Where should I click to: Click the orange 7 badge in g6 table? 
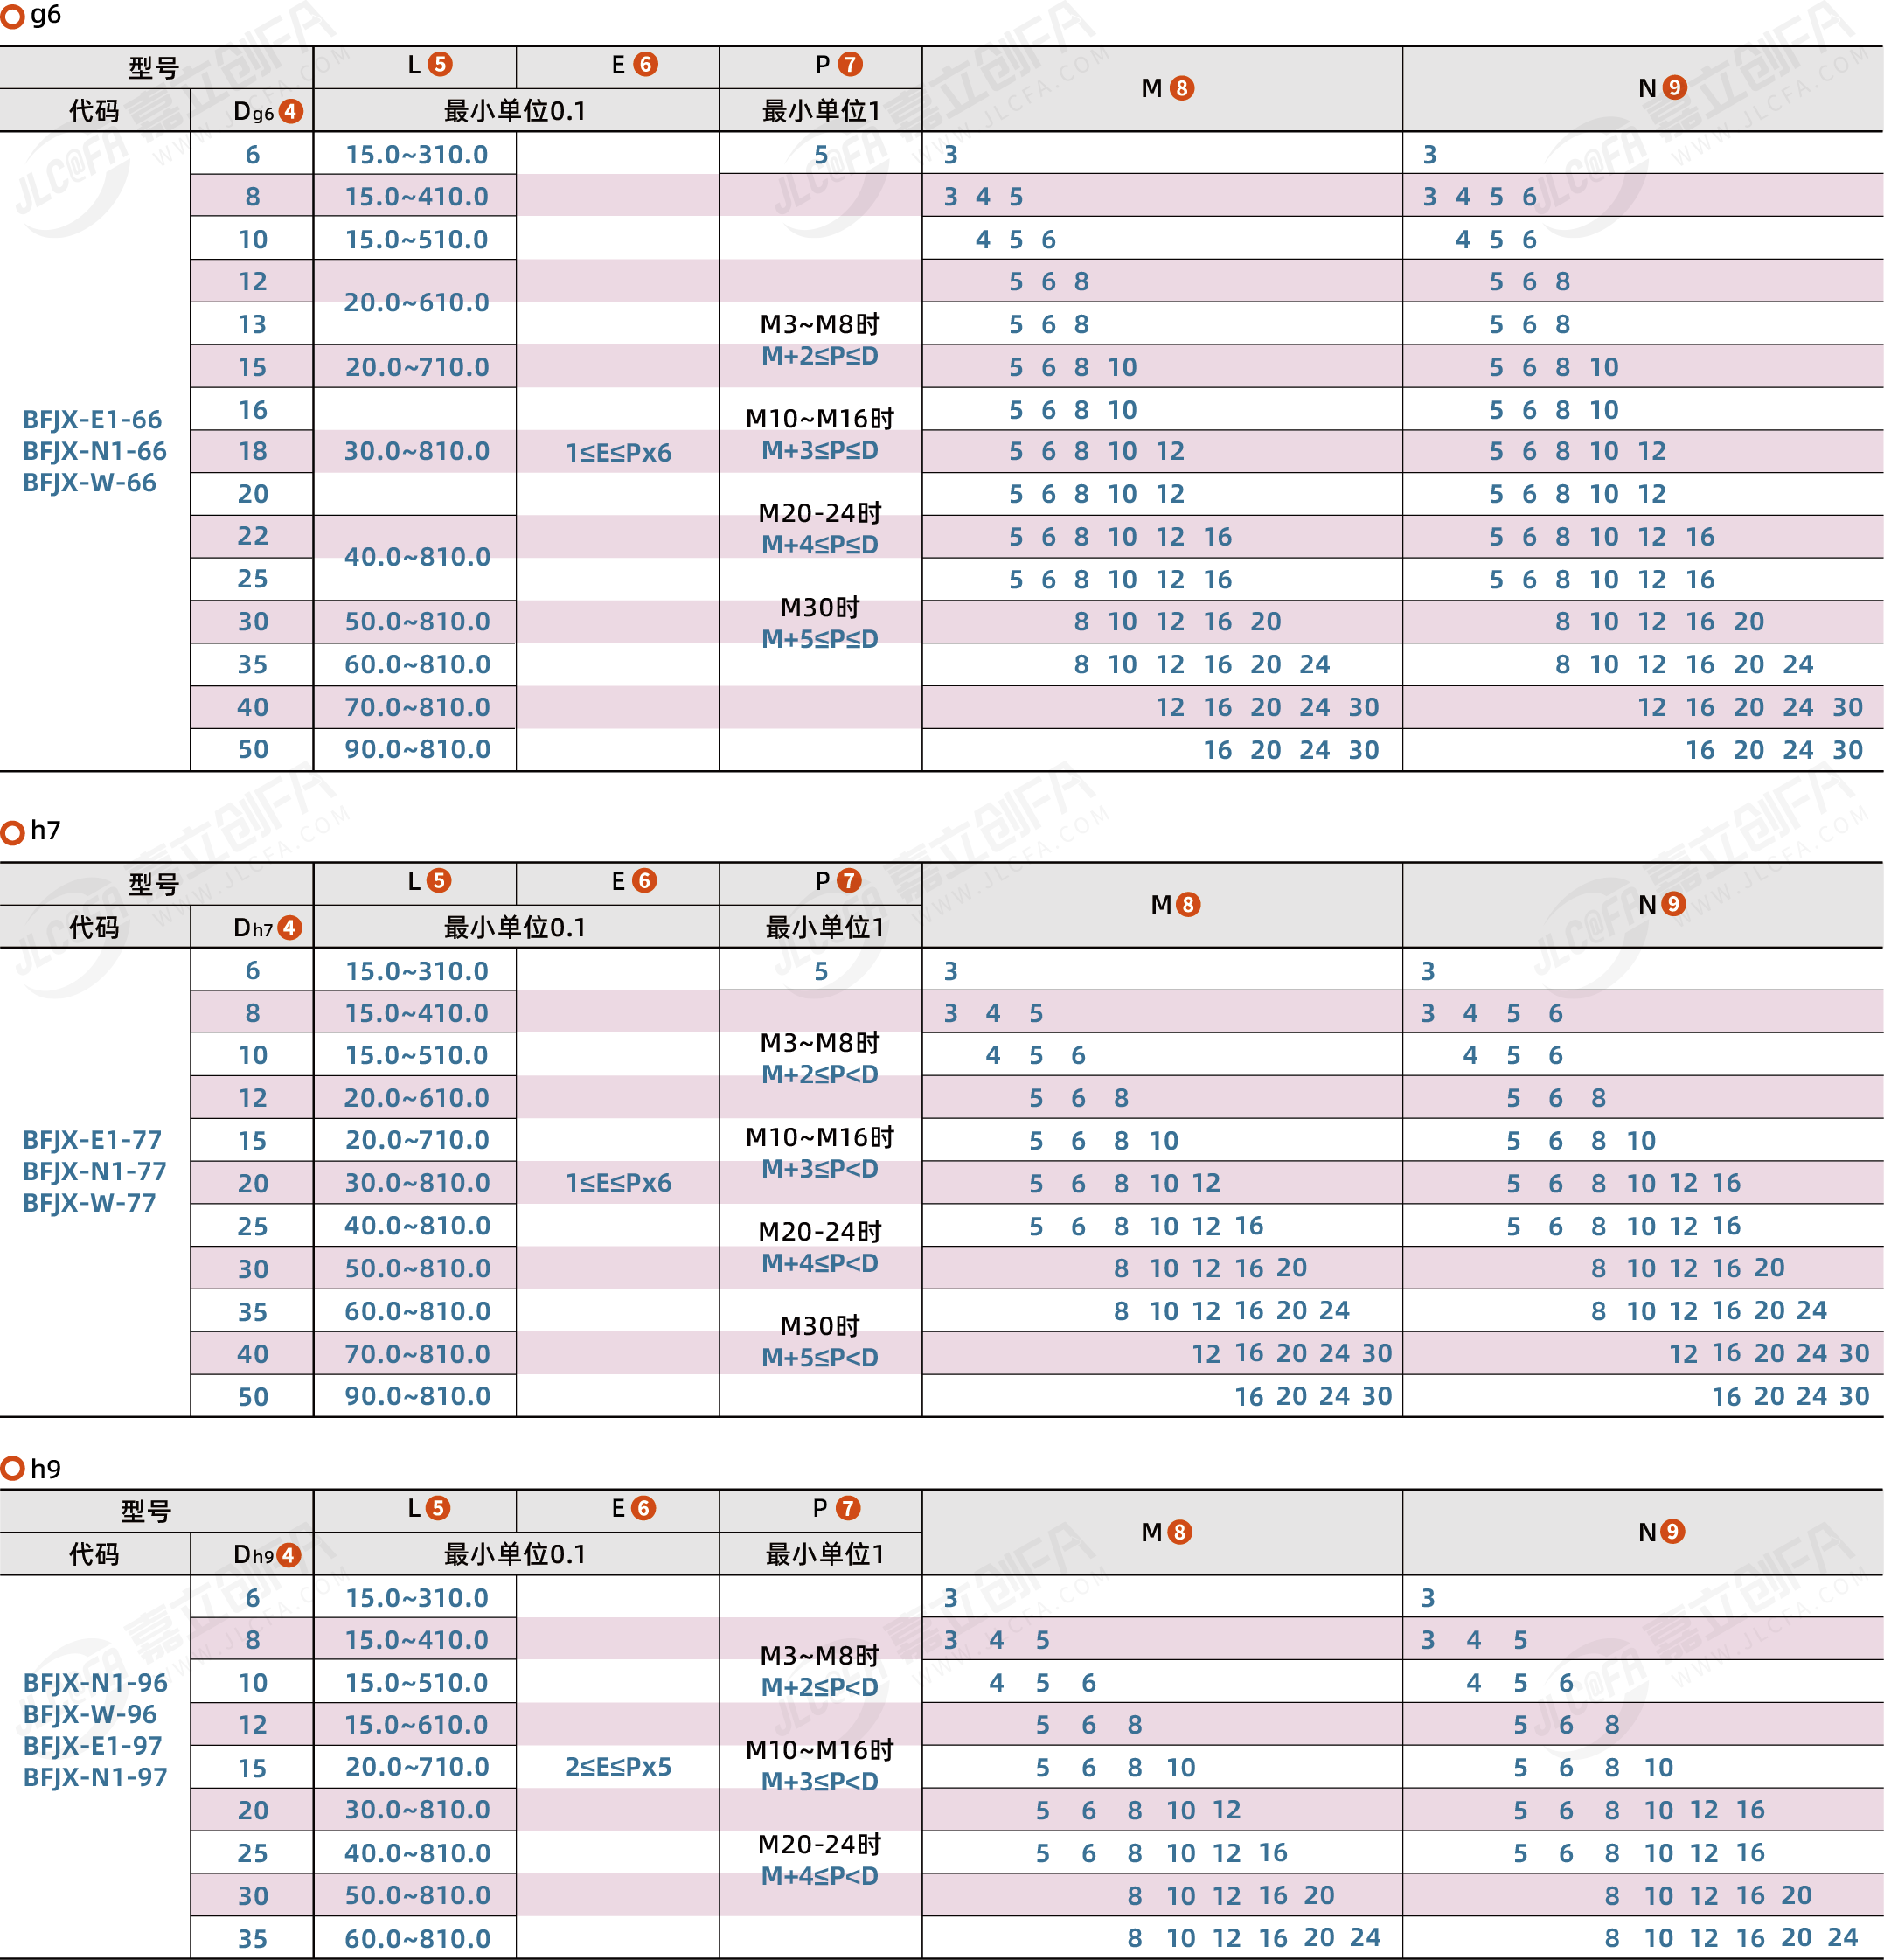(850, 64)
